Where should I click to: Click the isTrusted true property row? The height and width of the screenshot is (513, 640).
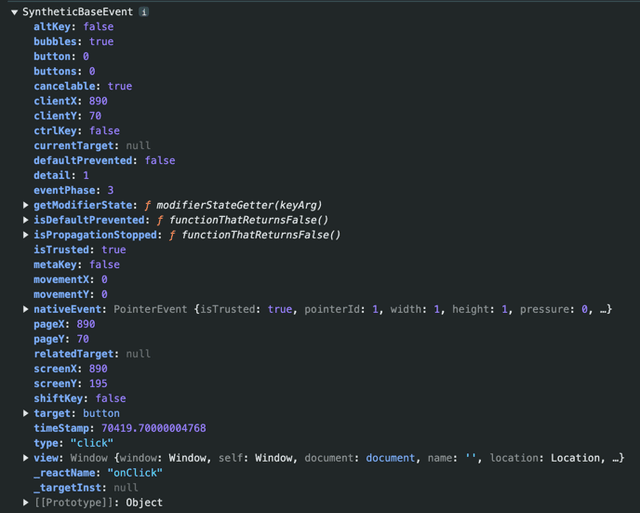(x=79, y=250)
